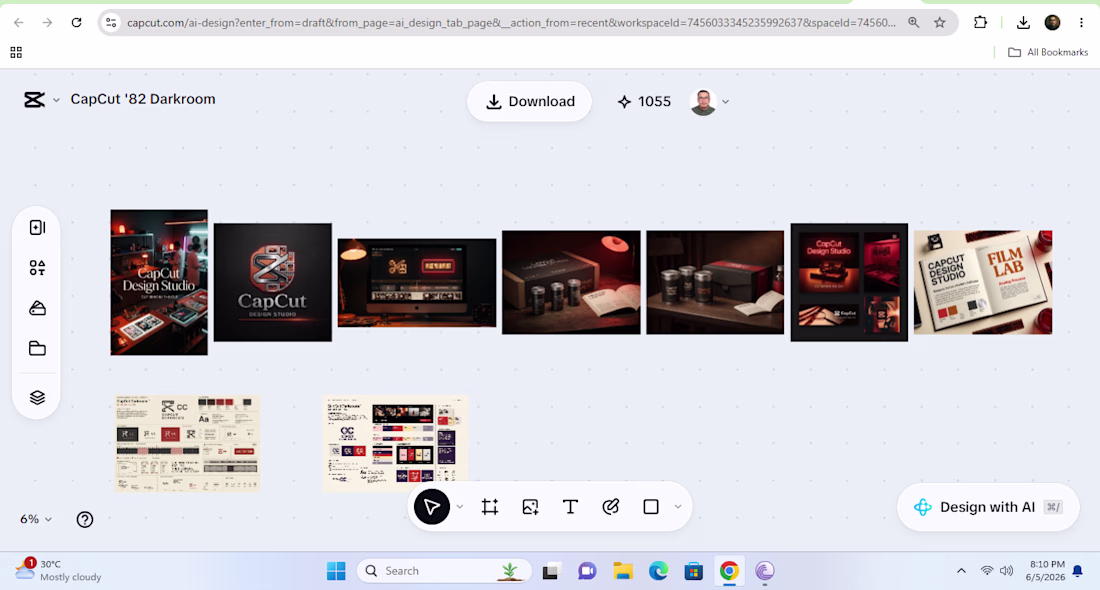Select the Text tool

(x=570, y=507)
